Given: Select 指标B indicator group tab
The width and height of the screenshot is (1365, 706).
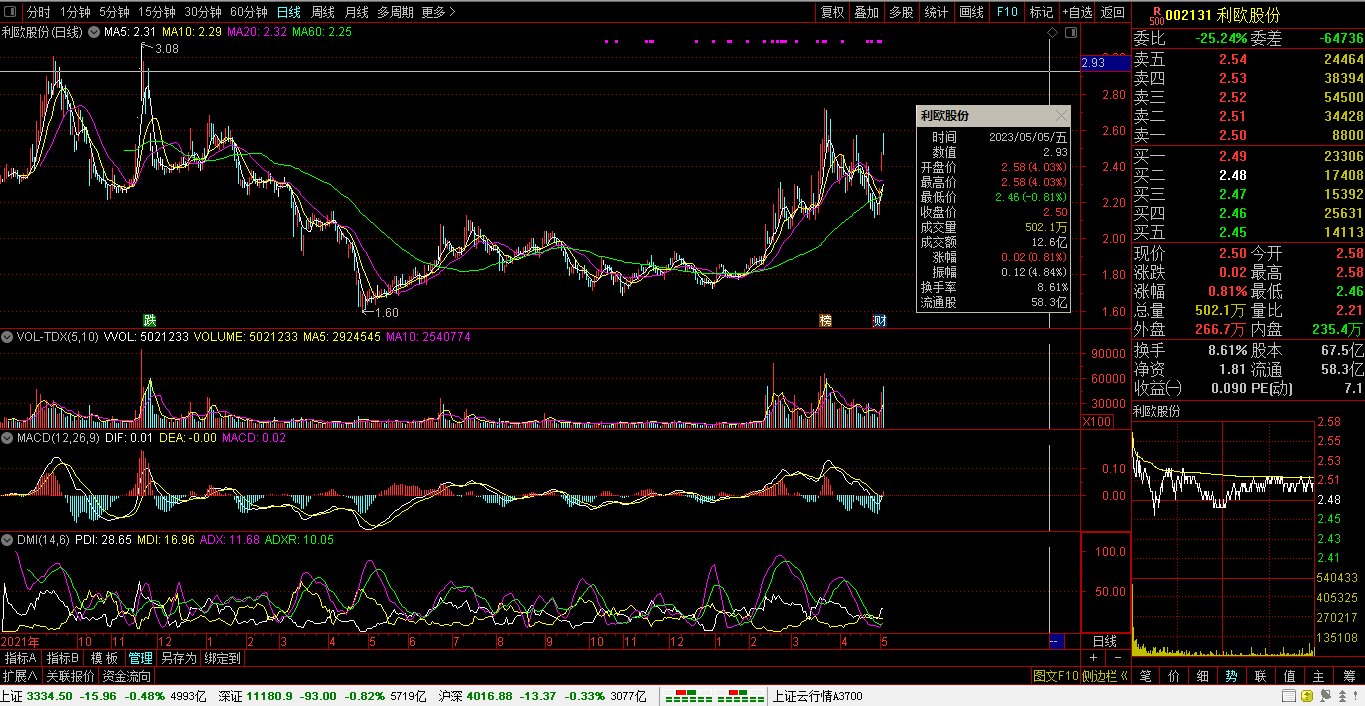Looking at the screenshot, I should click(63, 658).
